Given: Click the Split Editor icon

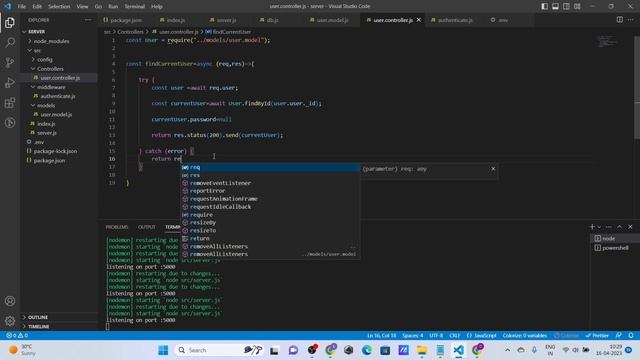Looking at the screenshot, I should pyautogui.click(x=620, y=20).
